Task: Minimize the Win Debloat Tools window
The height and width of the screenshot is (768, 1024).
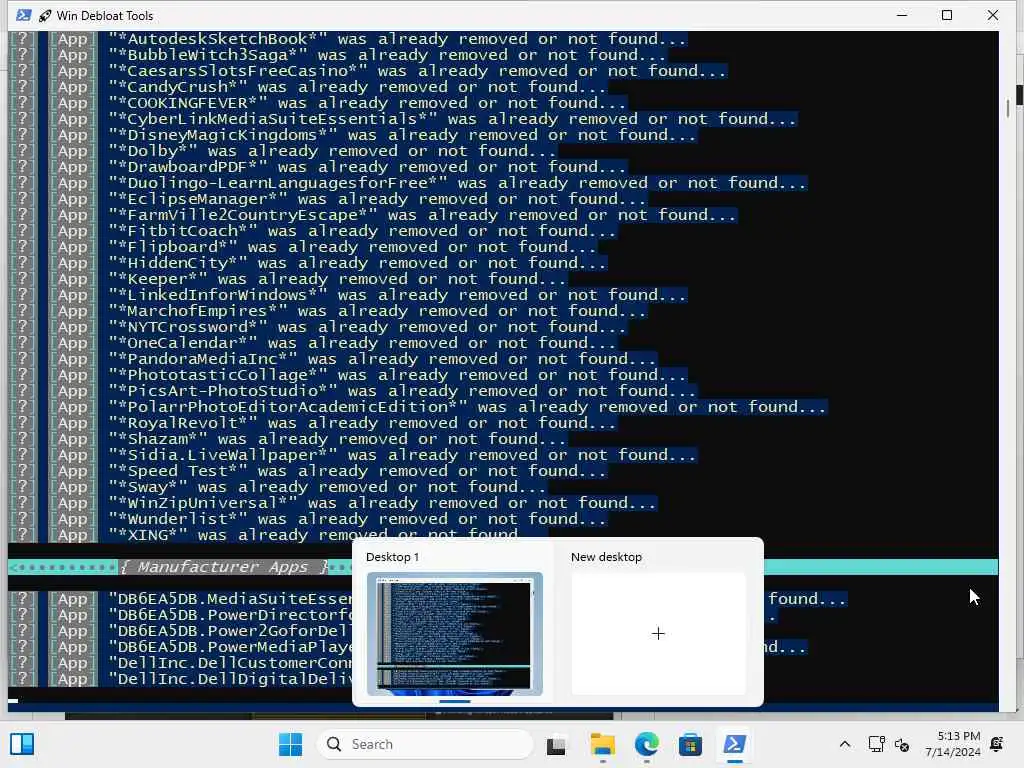Action: tap(902, 15)
